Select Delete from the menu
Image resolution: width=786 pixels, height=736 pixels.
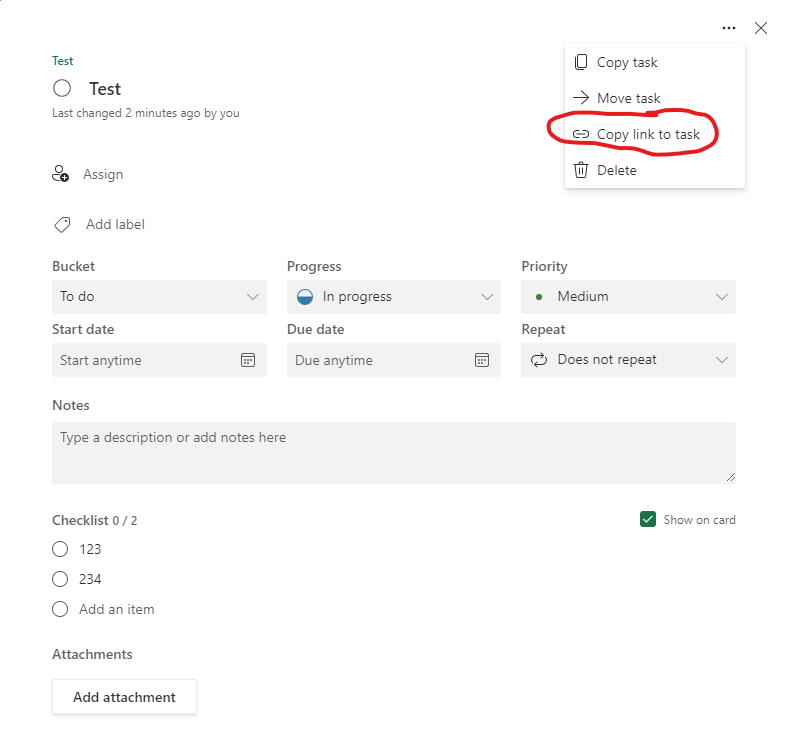click(655, 170)
